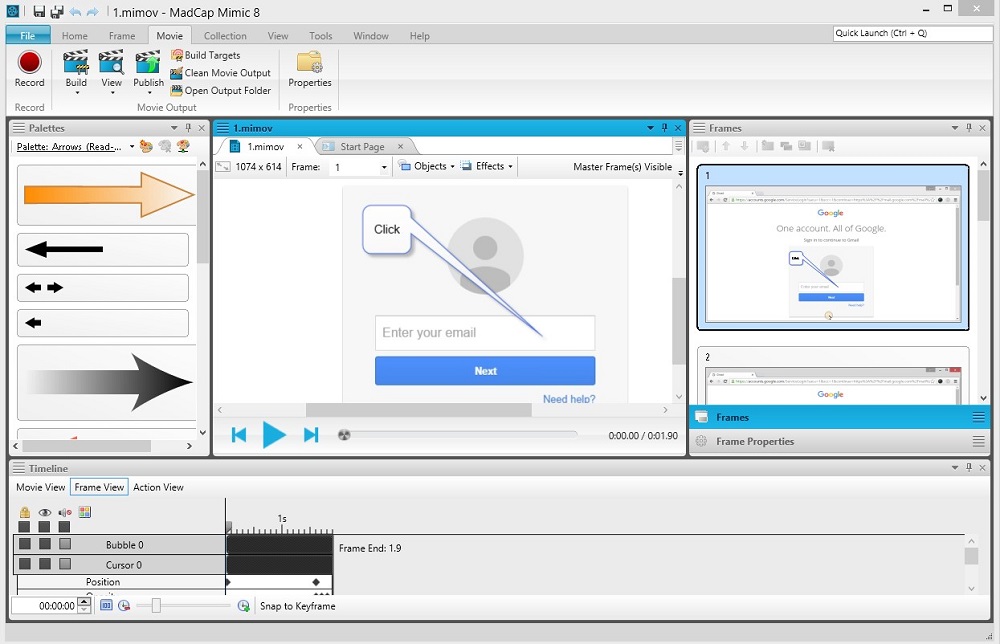This screenshot has height=644, width=1000.
Task: Pin the Timeline panel
Action: 969,467
